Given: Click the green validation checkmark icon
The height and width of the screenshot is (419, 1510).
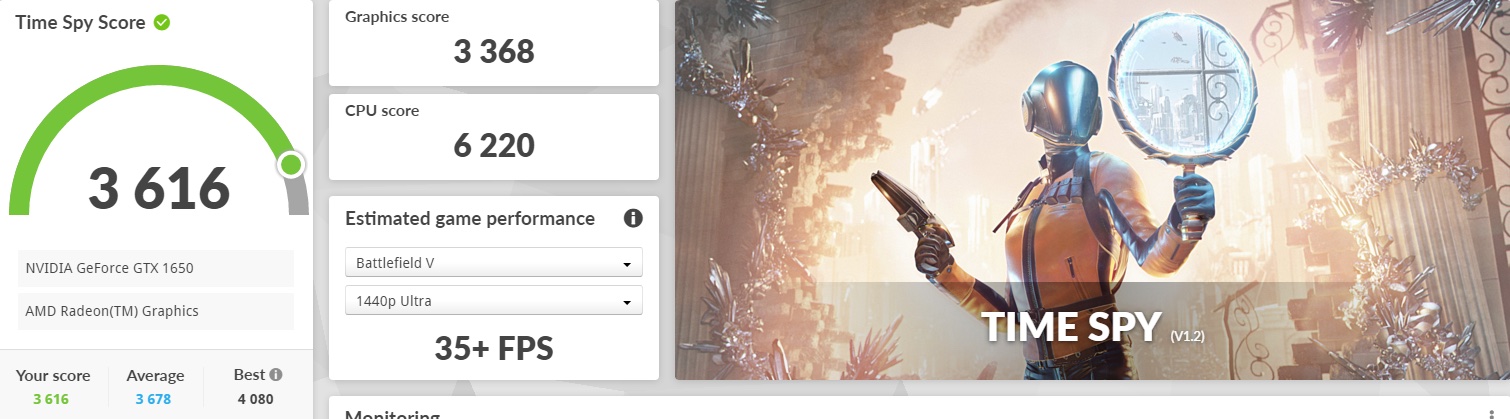Looking at the screenshot, I should [x=162, y=22].
